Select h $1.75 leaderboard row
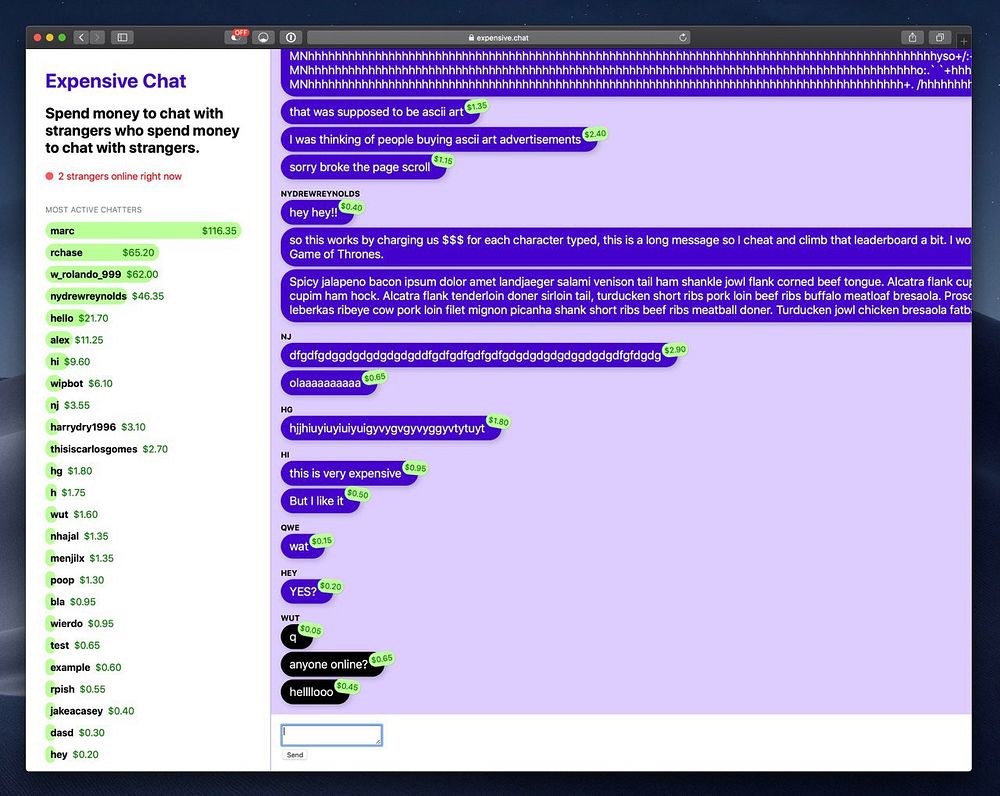1000x796 pixels. click(66, 492)
